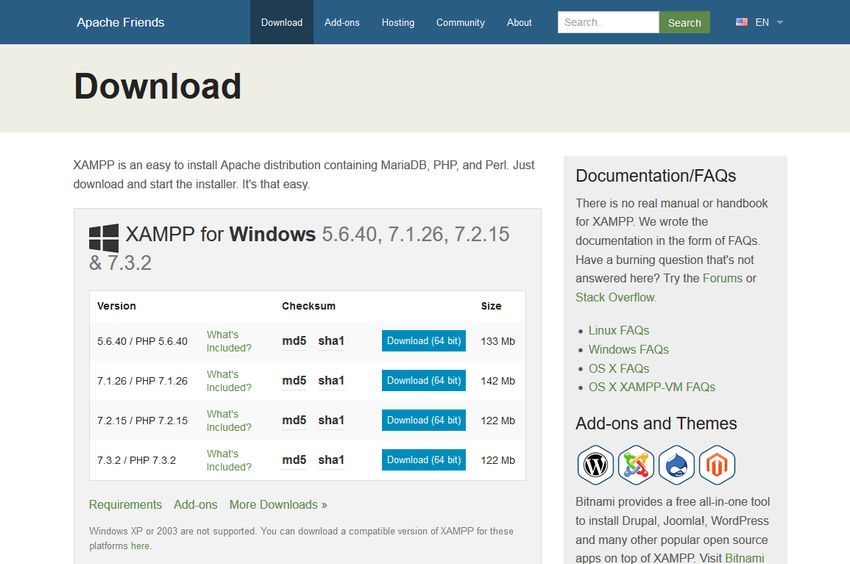Screen dimensions: 850x564
Task: Open the Bitnami link
Action: [x=745, y=558]
